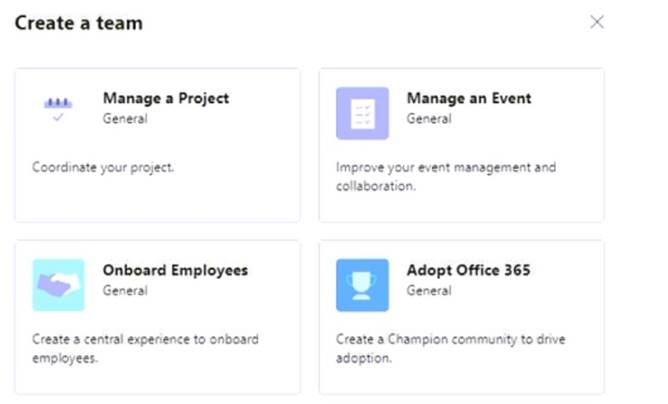Viewport: 668px width, 404px height.
Task: Select the Manage a Project title
Action: (165, 98)
